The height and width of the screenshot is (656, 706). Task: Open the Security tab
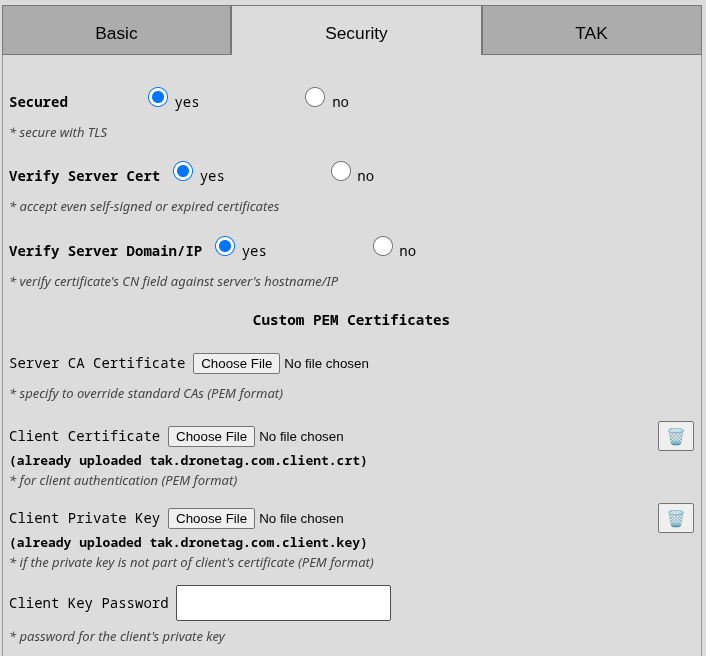tap(356, 31)
